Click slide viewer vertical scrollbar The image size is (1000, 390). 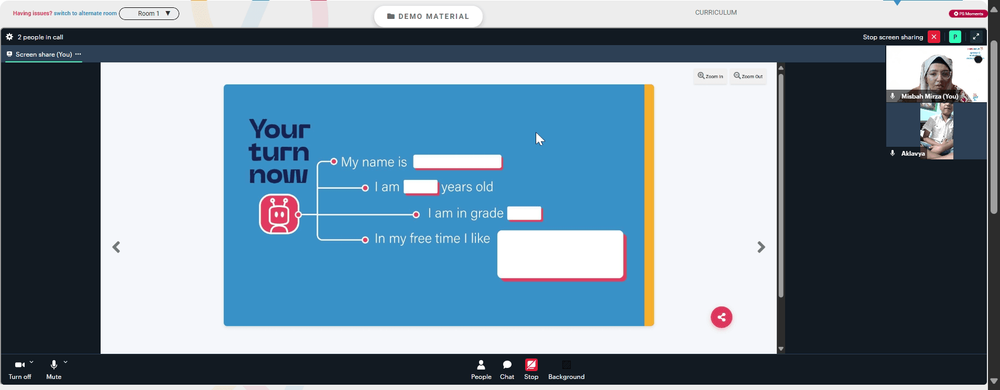coord(781,185)
